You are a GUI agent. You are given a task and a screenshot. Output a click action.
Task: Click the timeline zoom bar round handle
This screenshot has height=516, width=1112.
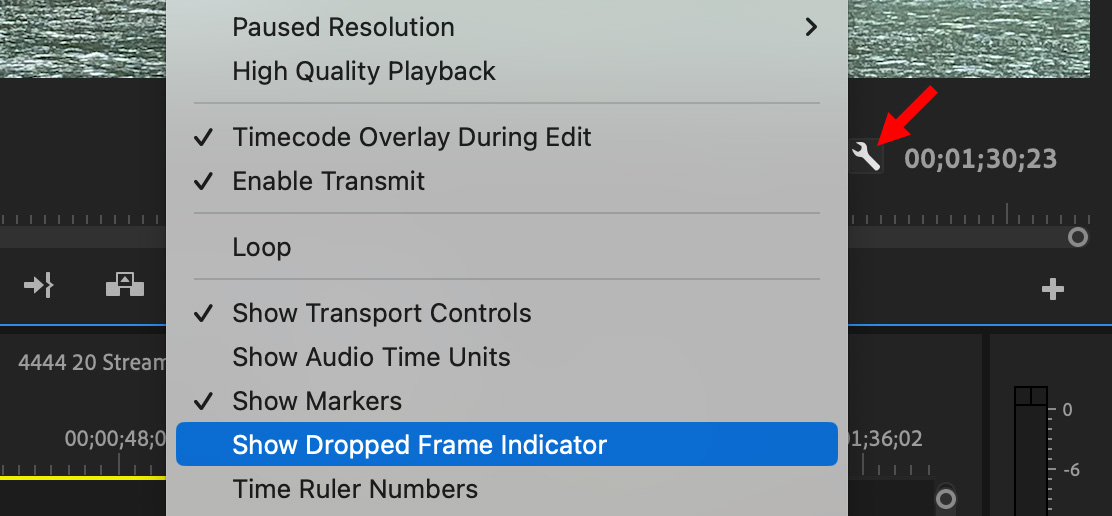(x=946, y=498)
